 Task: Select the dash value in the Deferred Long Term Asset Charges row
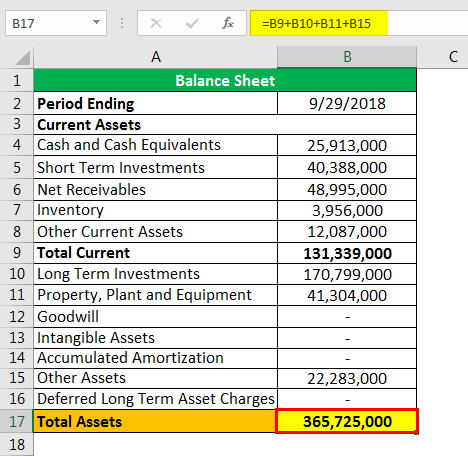pos(347,399)
